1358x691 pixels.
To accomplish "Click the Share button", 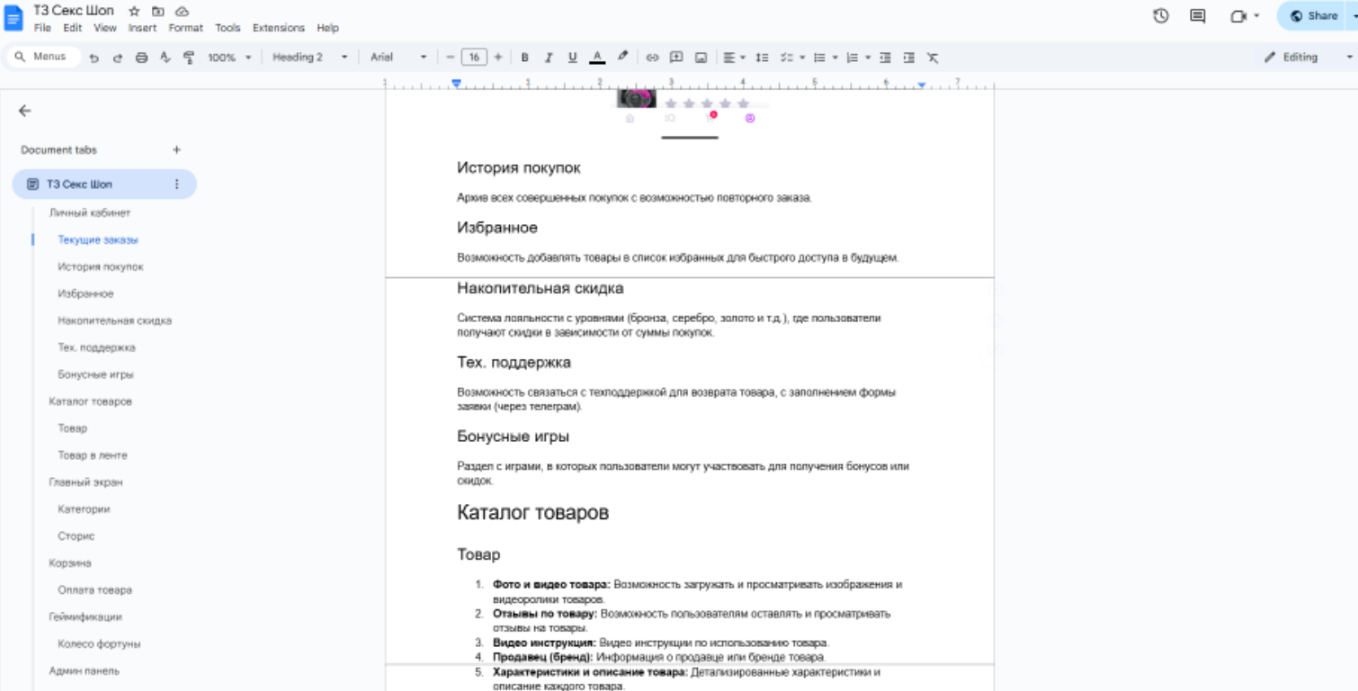I will click(x=1314, y=15).
